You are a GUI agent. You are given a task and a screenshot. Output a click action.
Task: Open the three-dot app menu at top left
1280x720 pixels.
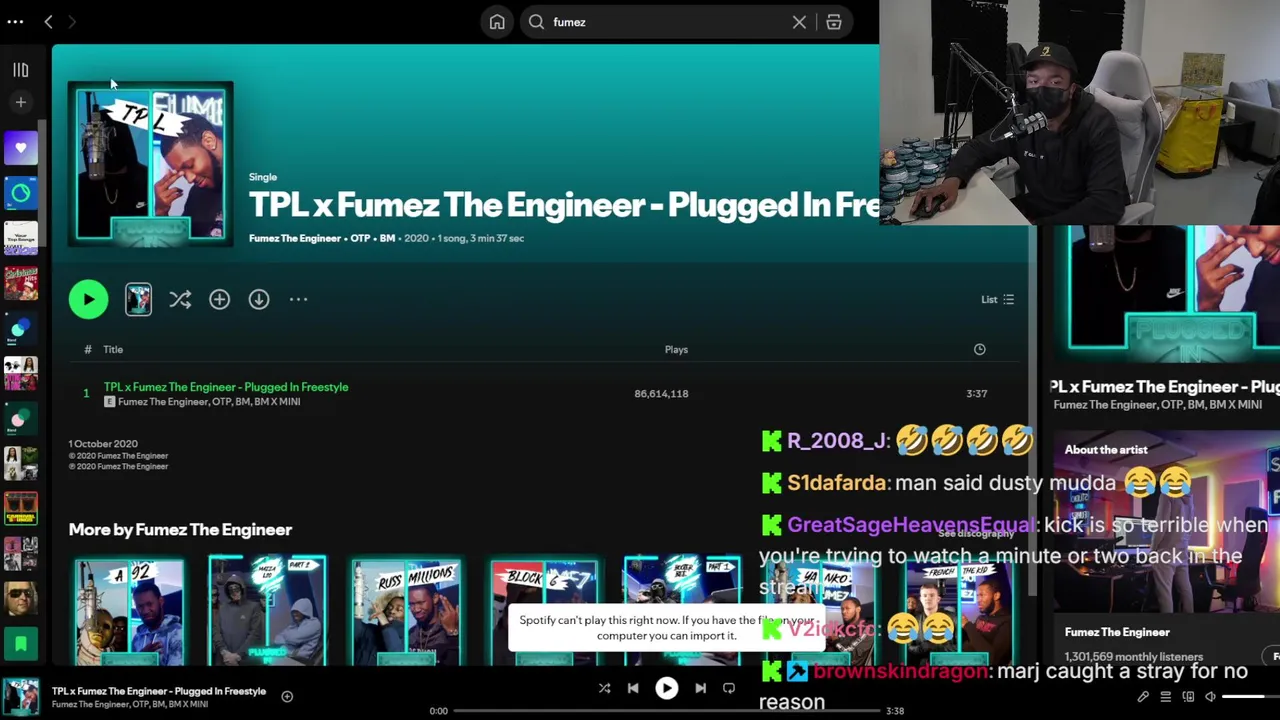click(x=15, y=22)
